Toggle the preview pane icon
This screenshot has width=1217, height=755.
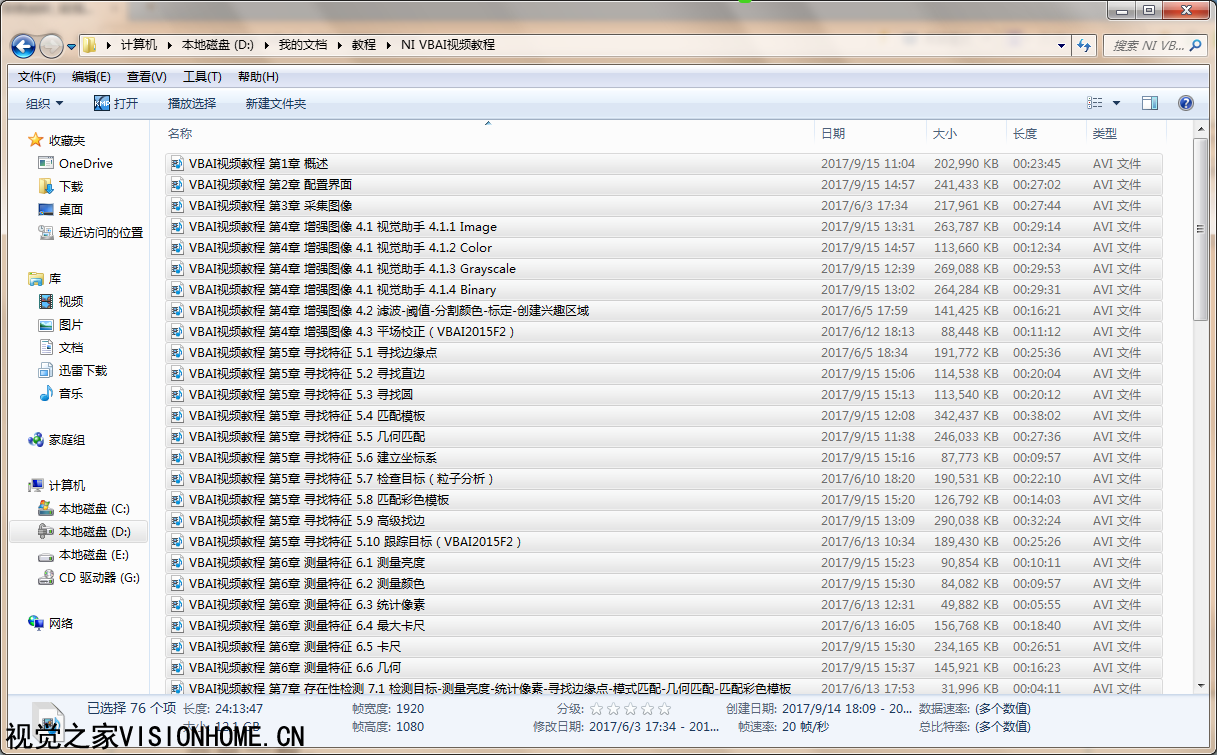(1150, 103)
